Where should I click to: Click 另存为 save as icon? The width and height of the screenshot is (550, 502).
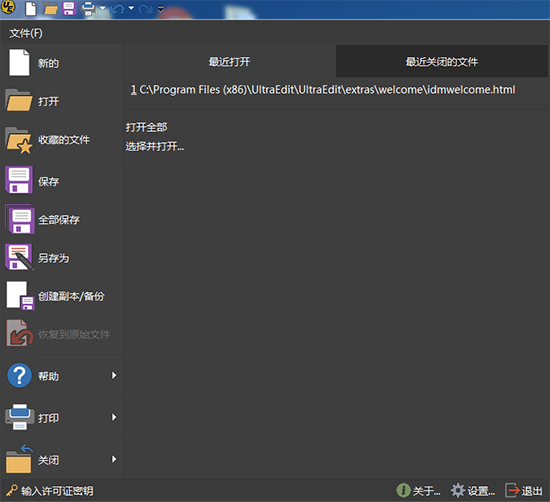20,257
